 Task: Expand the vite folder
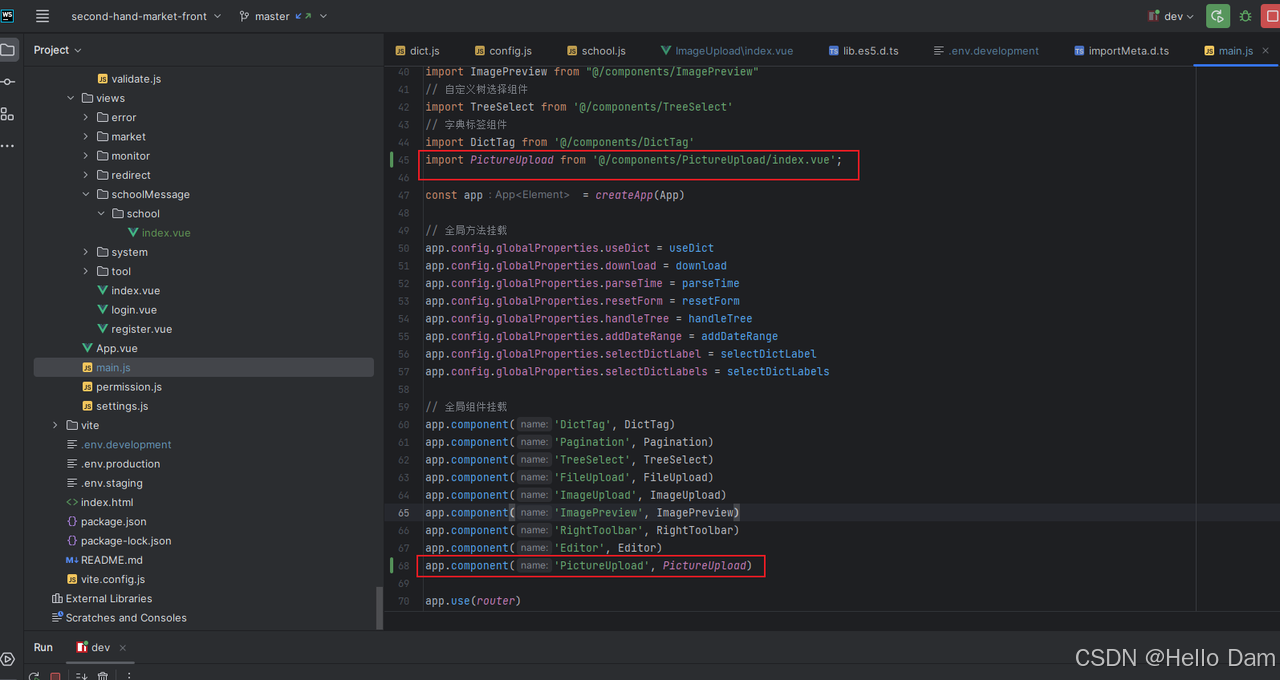(x=56, y=425)
